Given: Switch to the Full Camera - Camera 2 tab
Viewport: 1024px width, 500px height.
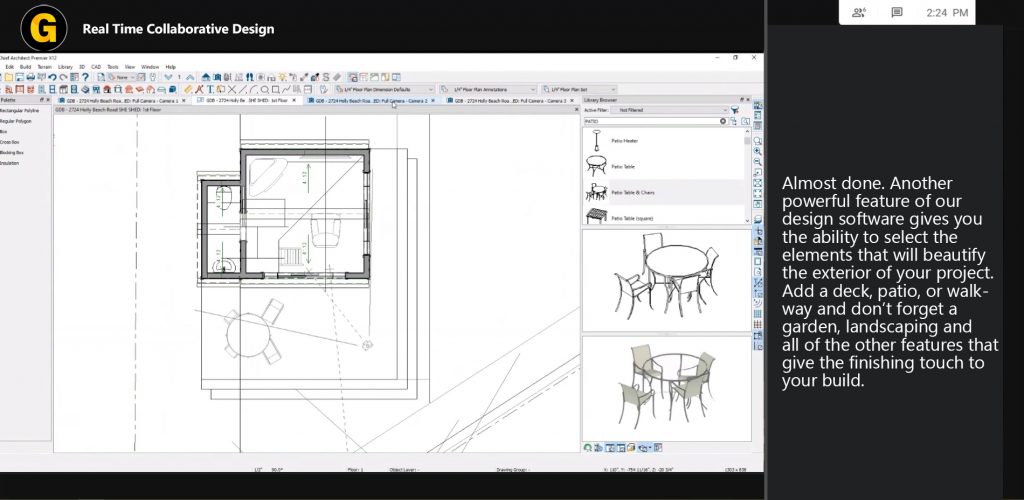Looking at the screenshot, I should [371, 101].
